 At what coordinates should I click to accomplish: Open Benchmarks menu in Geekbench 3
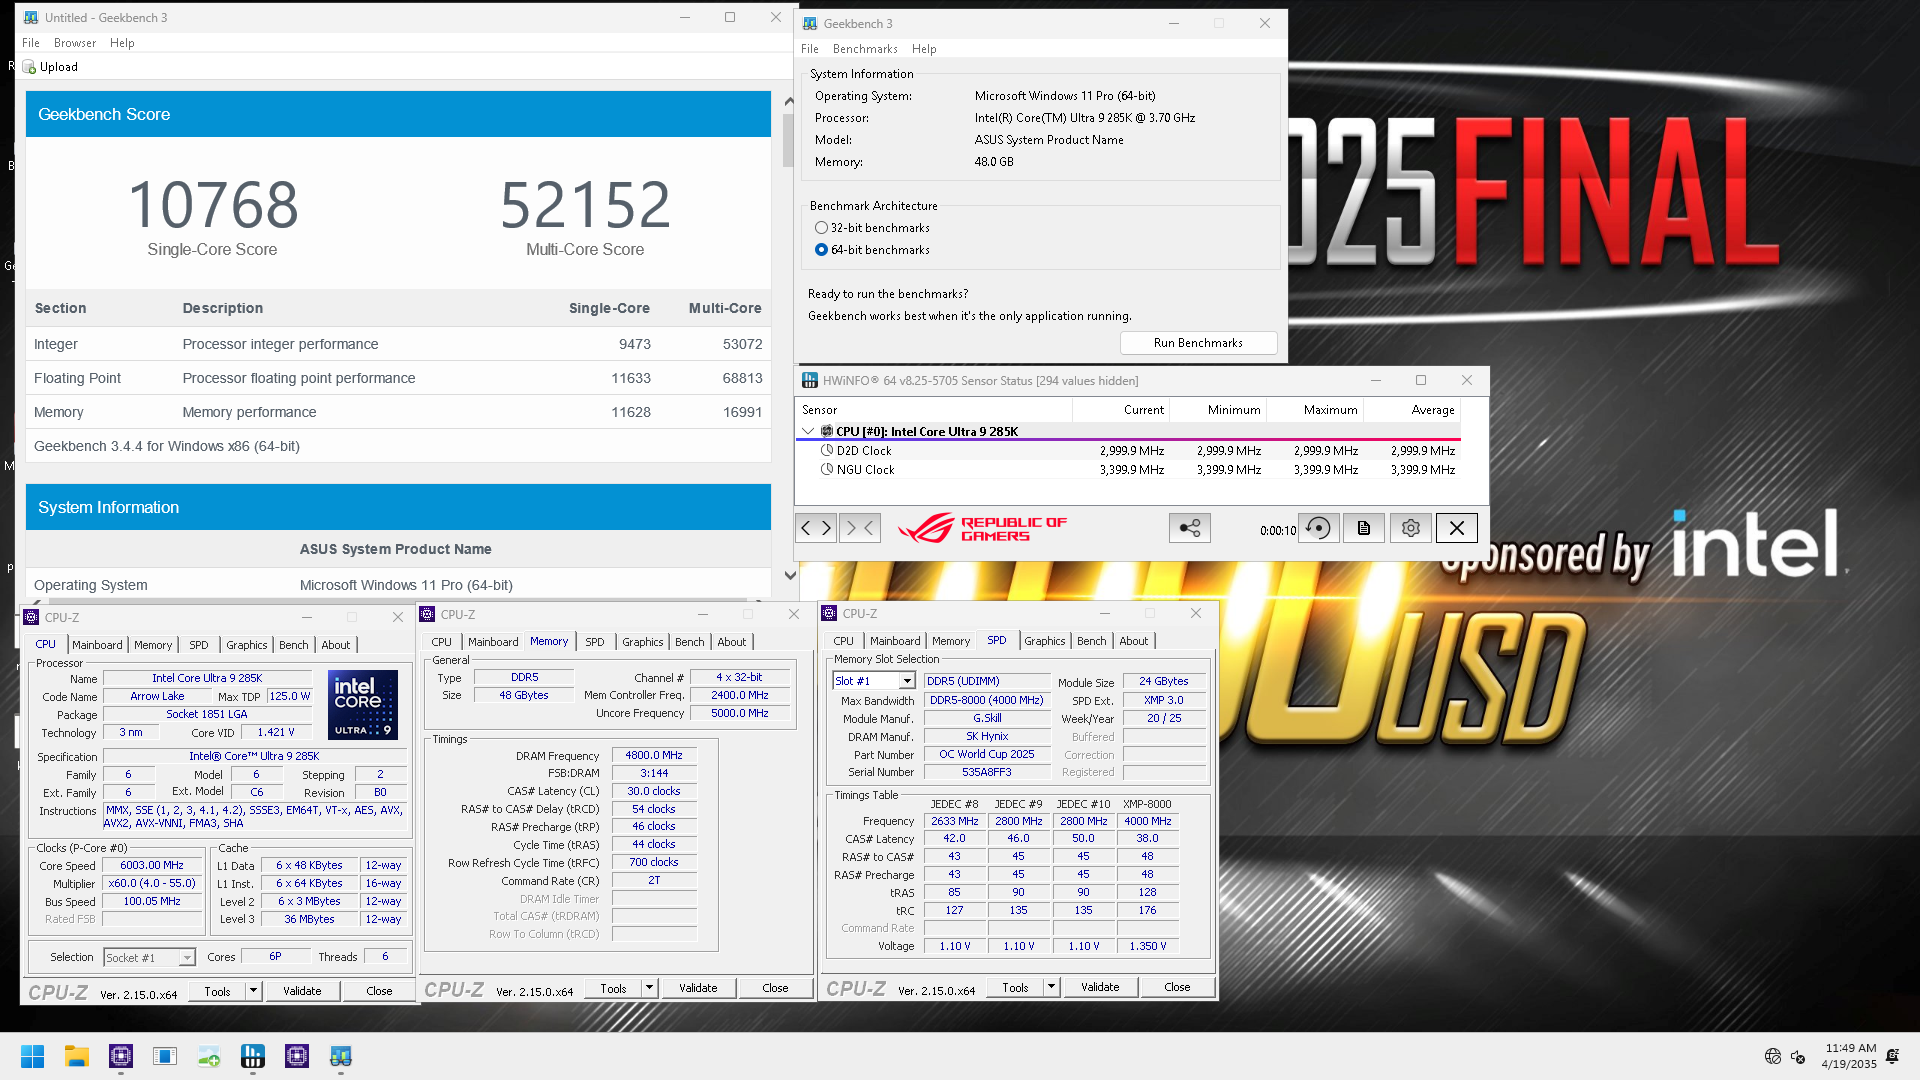865,49
